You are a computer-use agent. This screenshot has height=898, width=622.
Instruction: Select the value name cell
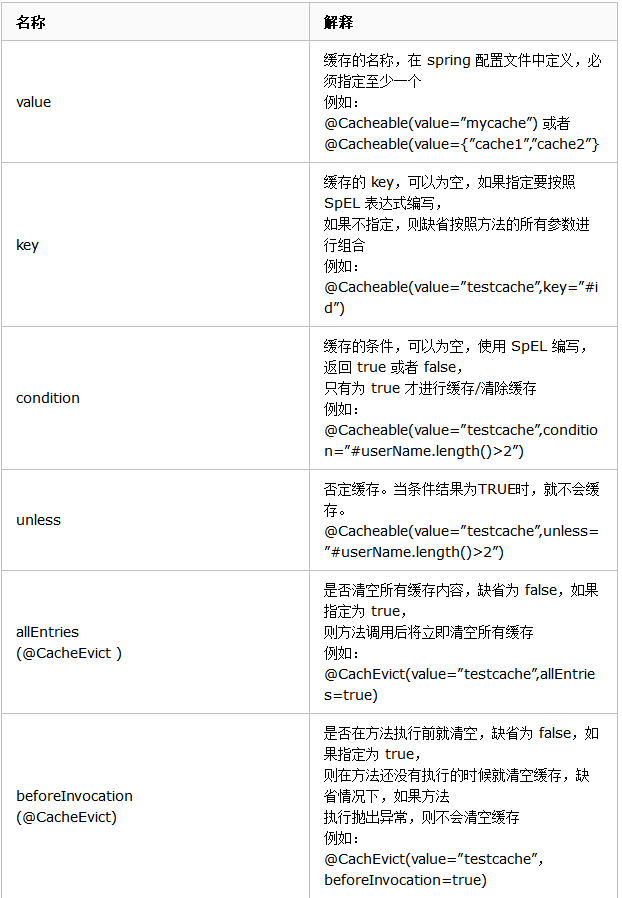pyautogui.click(x=33, y=102)
